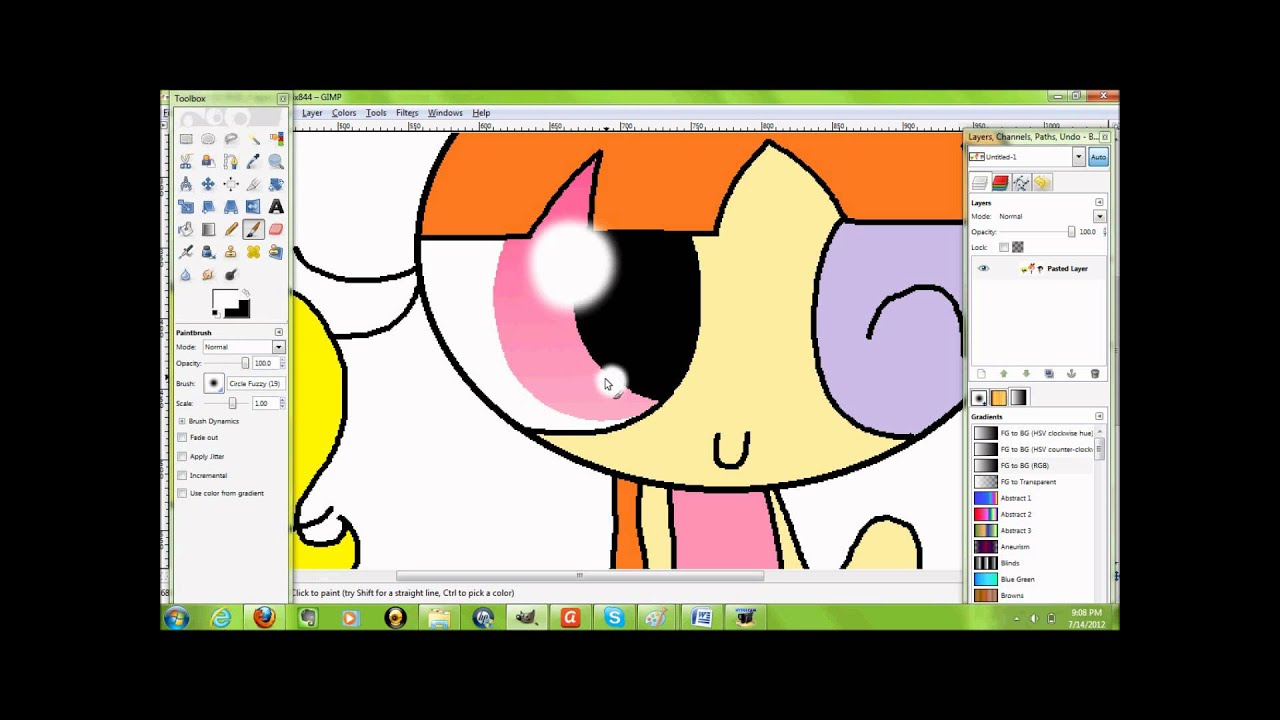Open Firefox from the taskbar
The height and width of the screenshot is (720, 1280).
[264, 618]
